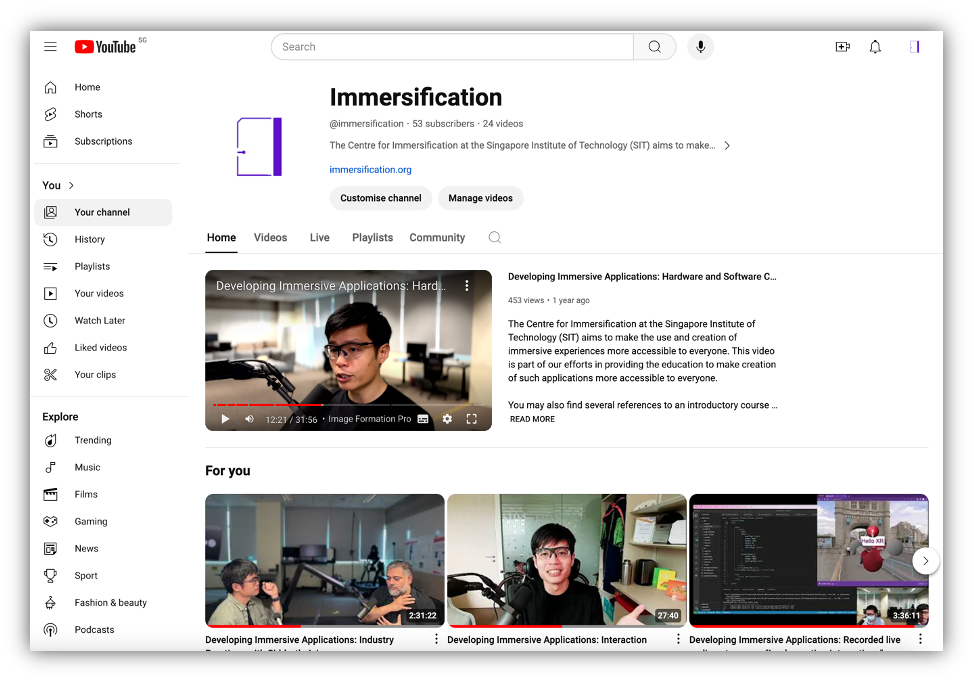Click Manage videos button
This screenshot has height=682, width=974.
[480, 198]
